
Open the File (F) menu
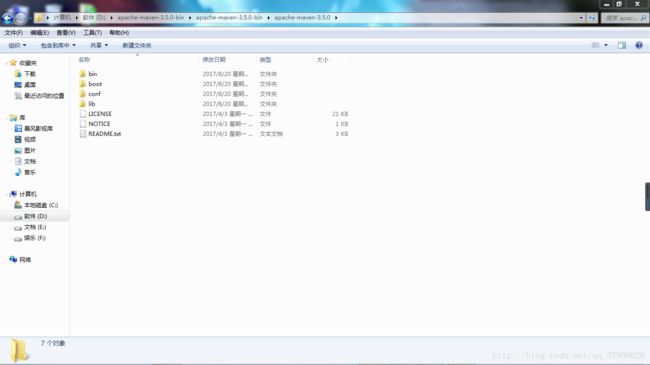pos(13,33)
